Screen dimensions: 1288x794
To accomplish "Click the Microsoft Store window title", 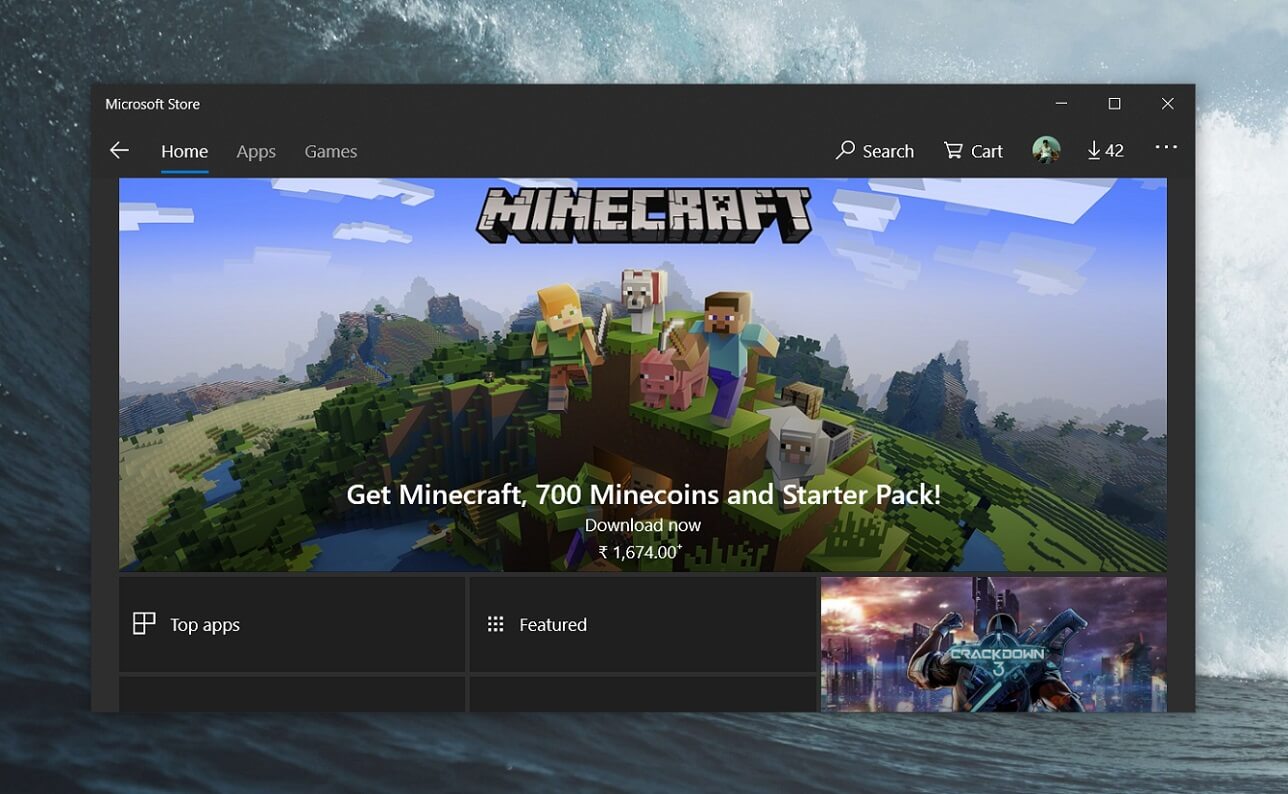I will 153,104.
